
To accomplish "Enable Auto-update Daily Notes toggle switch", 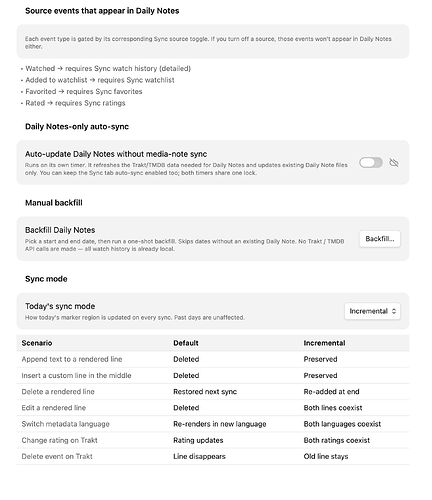I will 371,163.
